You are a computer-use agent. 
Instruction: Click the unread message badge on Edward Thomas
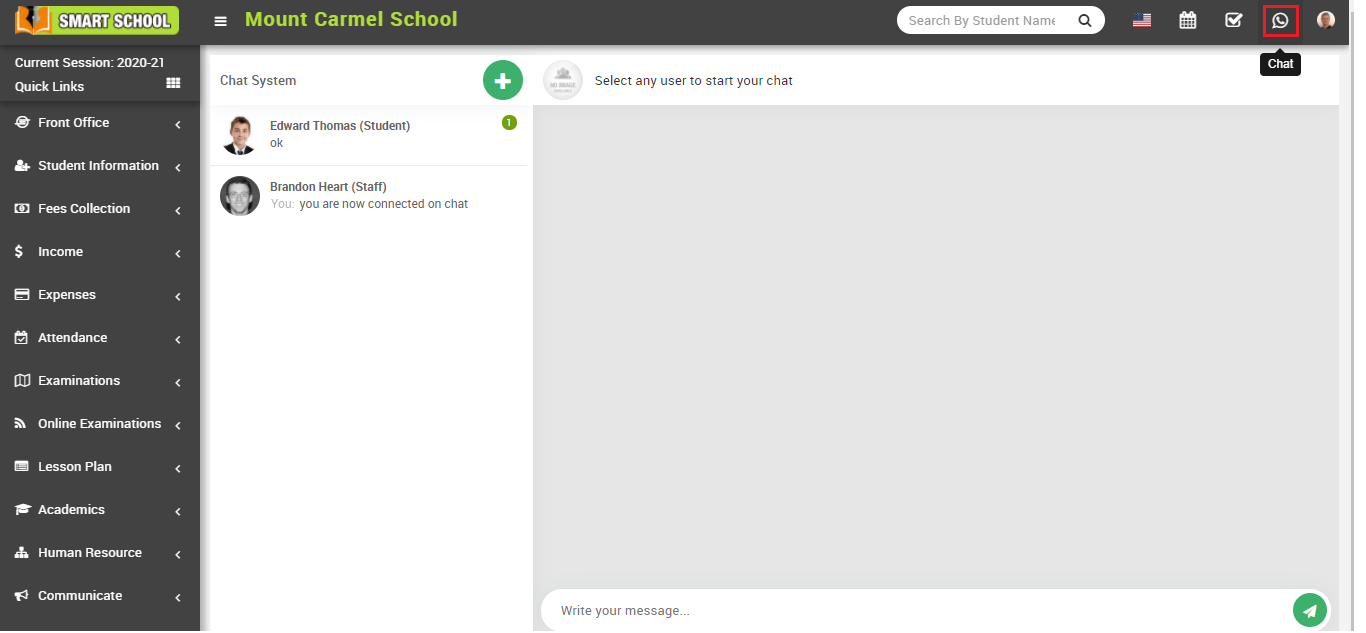tap(509, 121)
